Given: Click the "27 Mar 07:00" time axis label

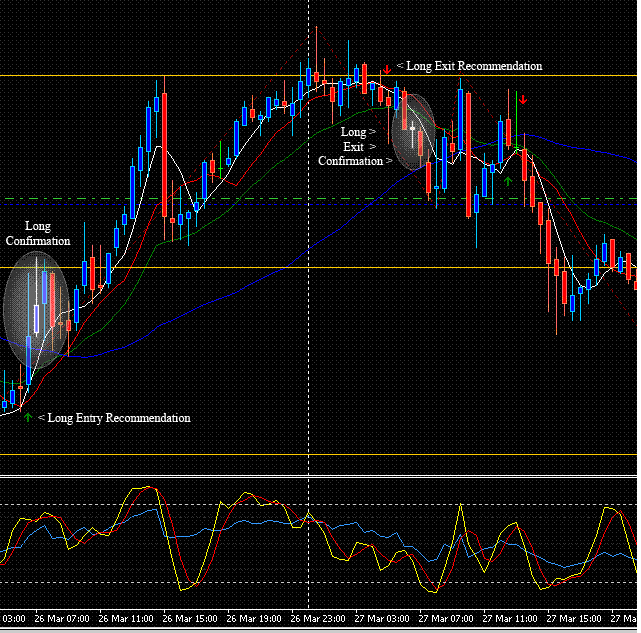Looking at the screenshot, I should pos(446,619).
